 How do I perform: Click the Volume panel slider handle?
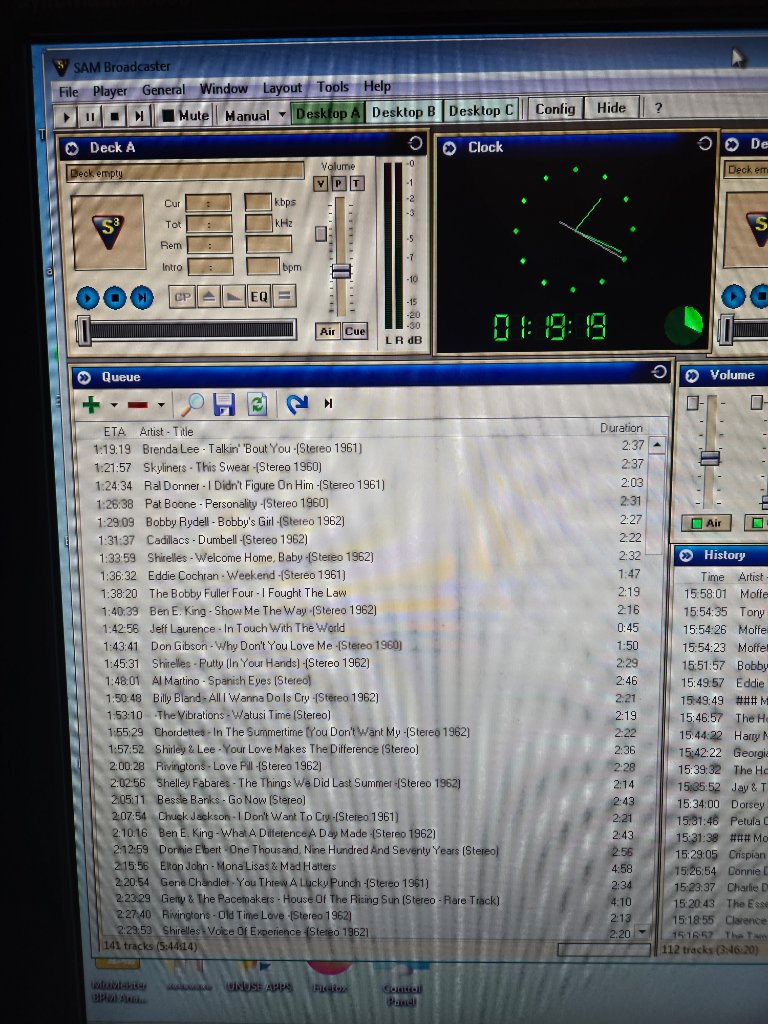tap(710, 458)
